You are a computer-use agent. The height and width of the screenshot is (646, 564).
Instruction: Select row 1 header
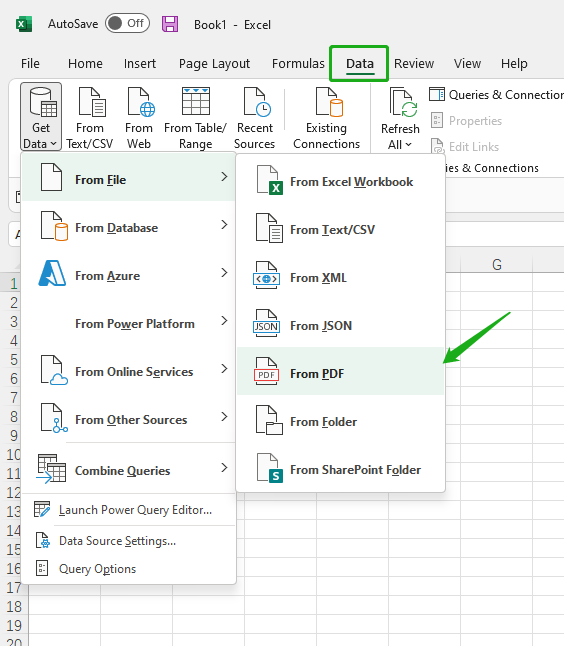pyautogui.click(x=14, y=283)
